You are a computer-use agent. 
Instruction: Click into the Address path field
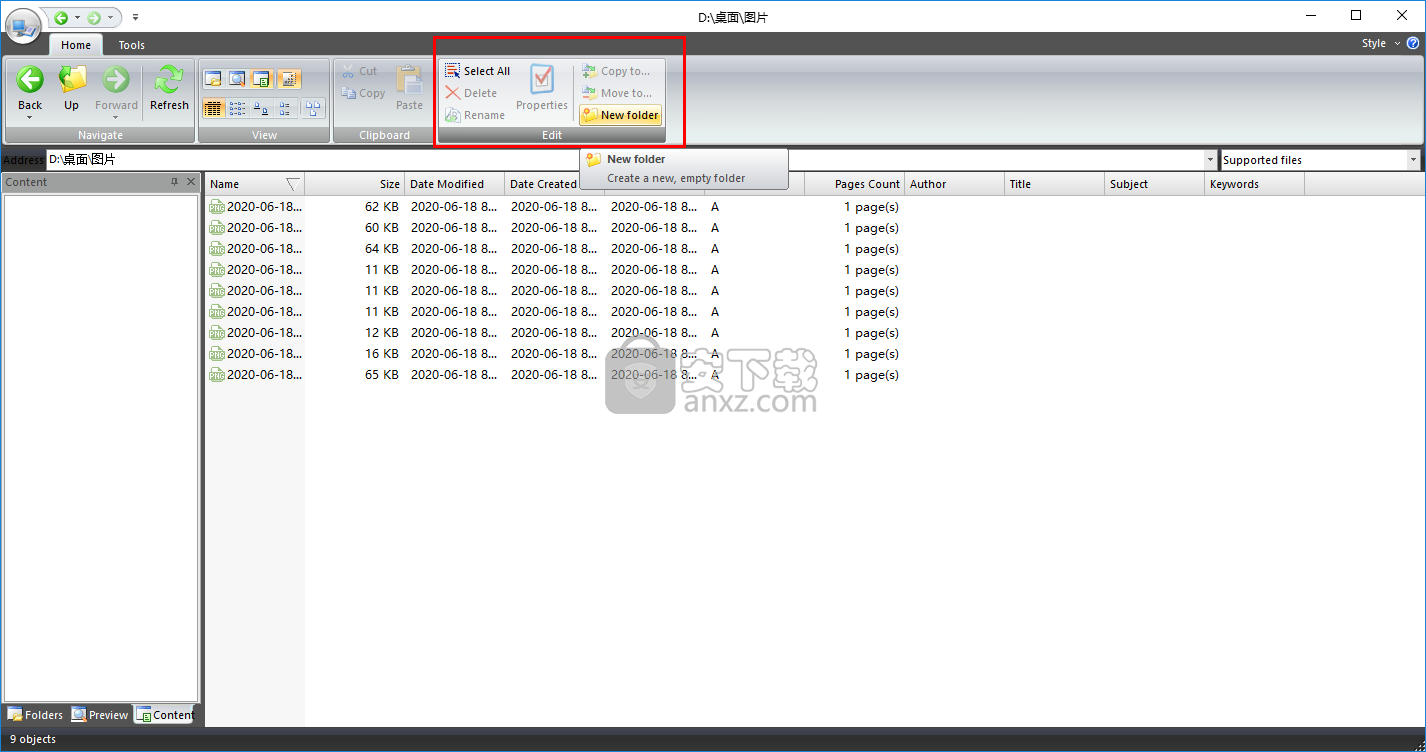click(x=625, y=160)
